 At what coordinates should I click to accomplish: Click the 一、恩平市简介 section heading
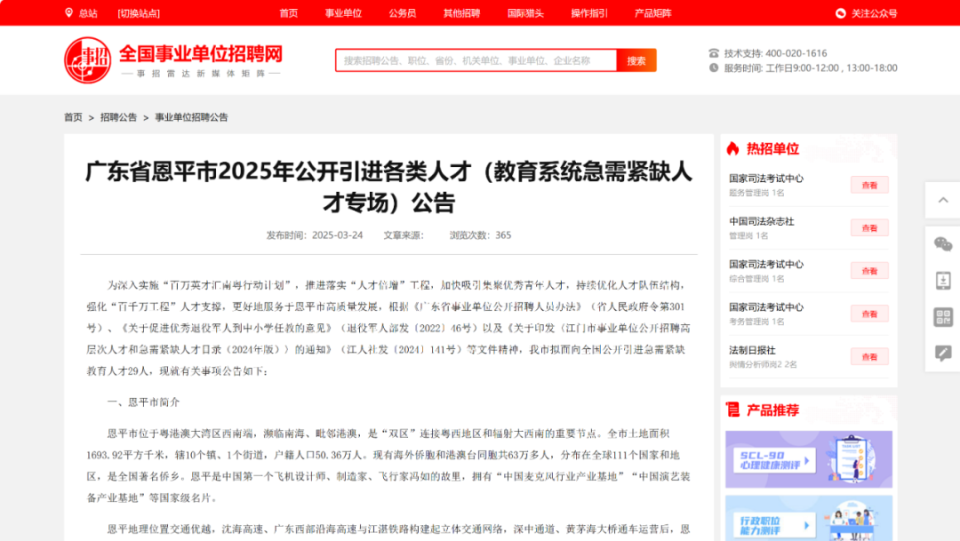[143, 402]
